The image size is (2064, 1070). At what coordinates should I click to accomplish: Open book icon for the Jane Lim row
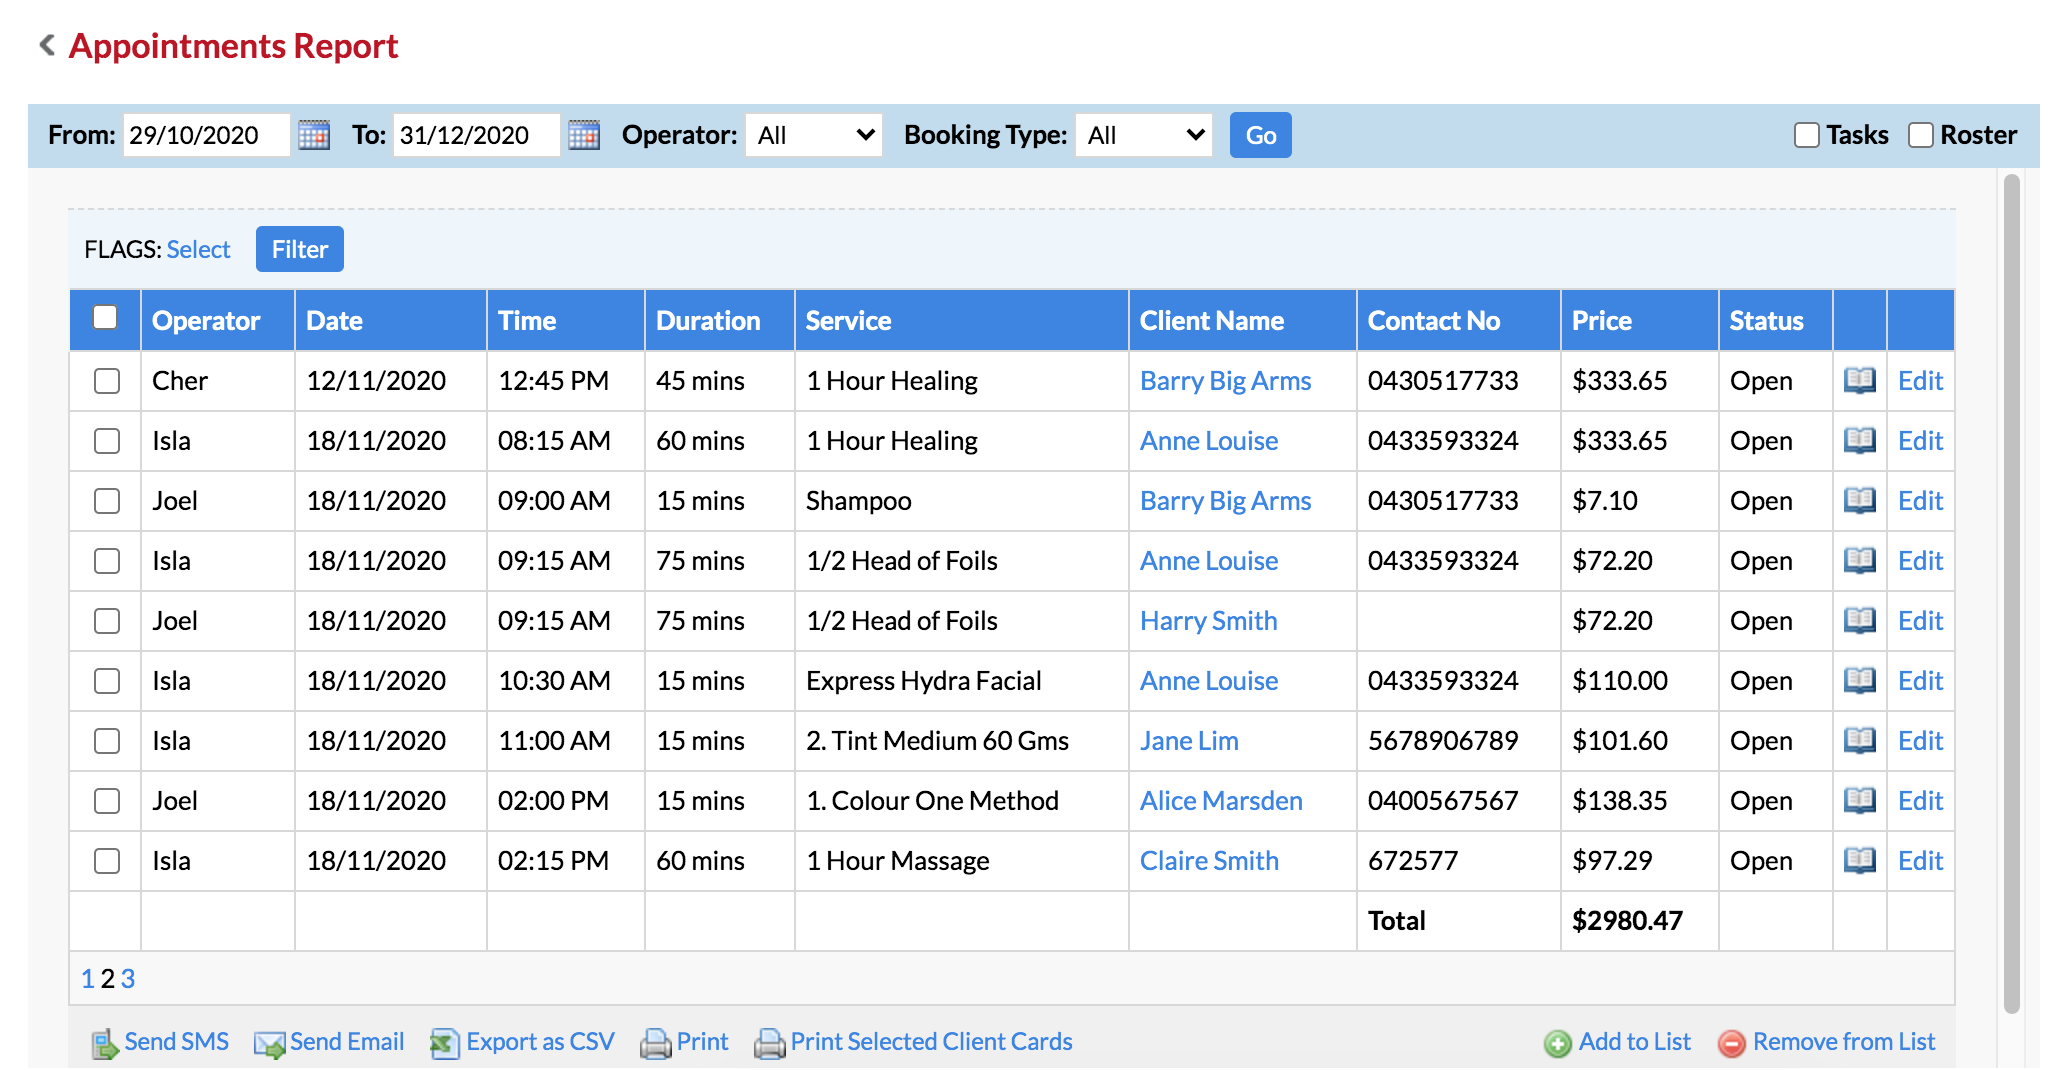[1859, 741]
